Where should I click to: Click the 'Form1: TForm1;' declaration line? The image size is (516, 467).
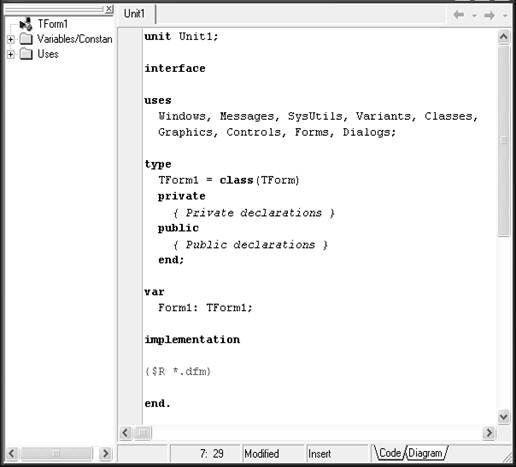click(205, 308)
